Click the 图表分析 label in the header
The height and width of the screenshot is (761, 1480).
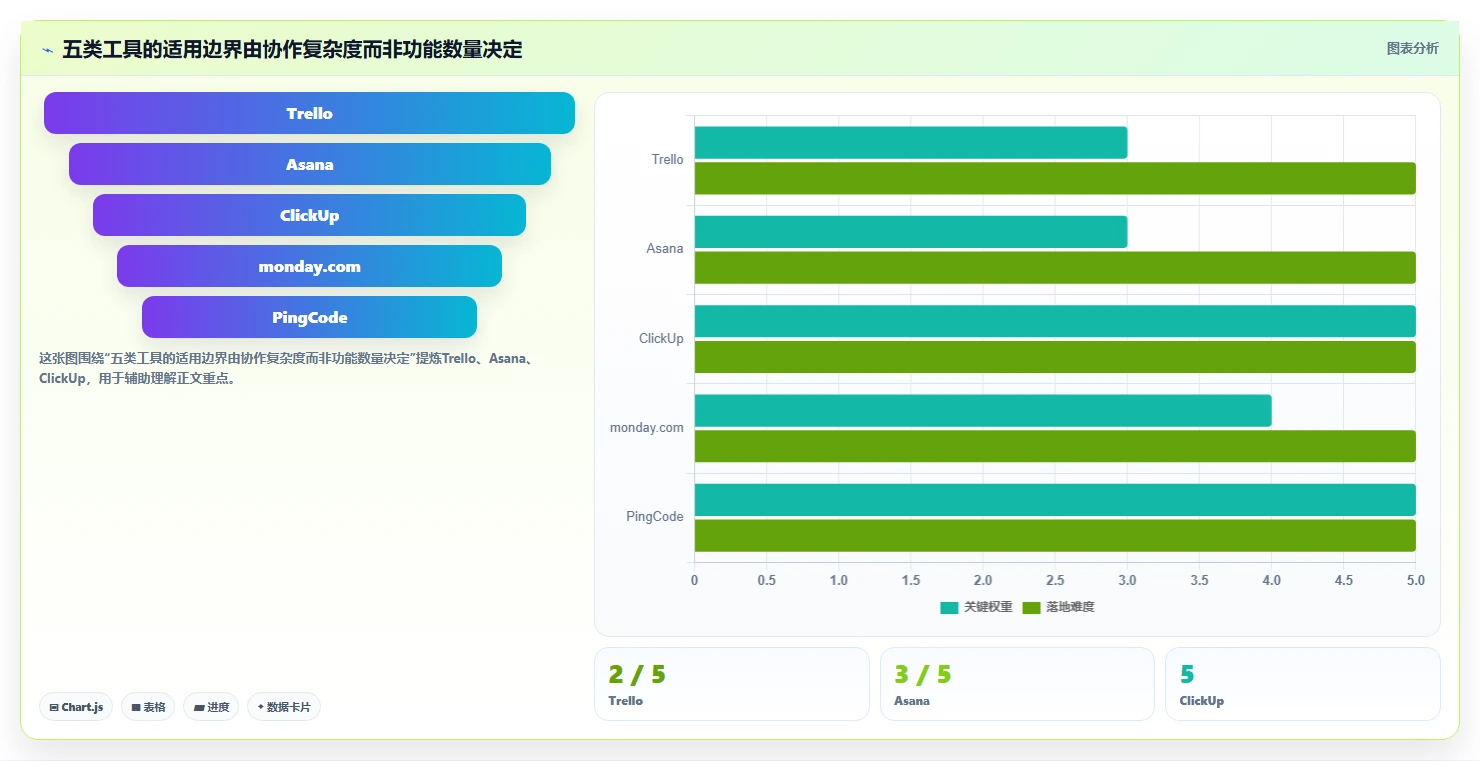1412,48
